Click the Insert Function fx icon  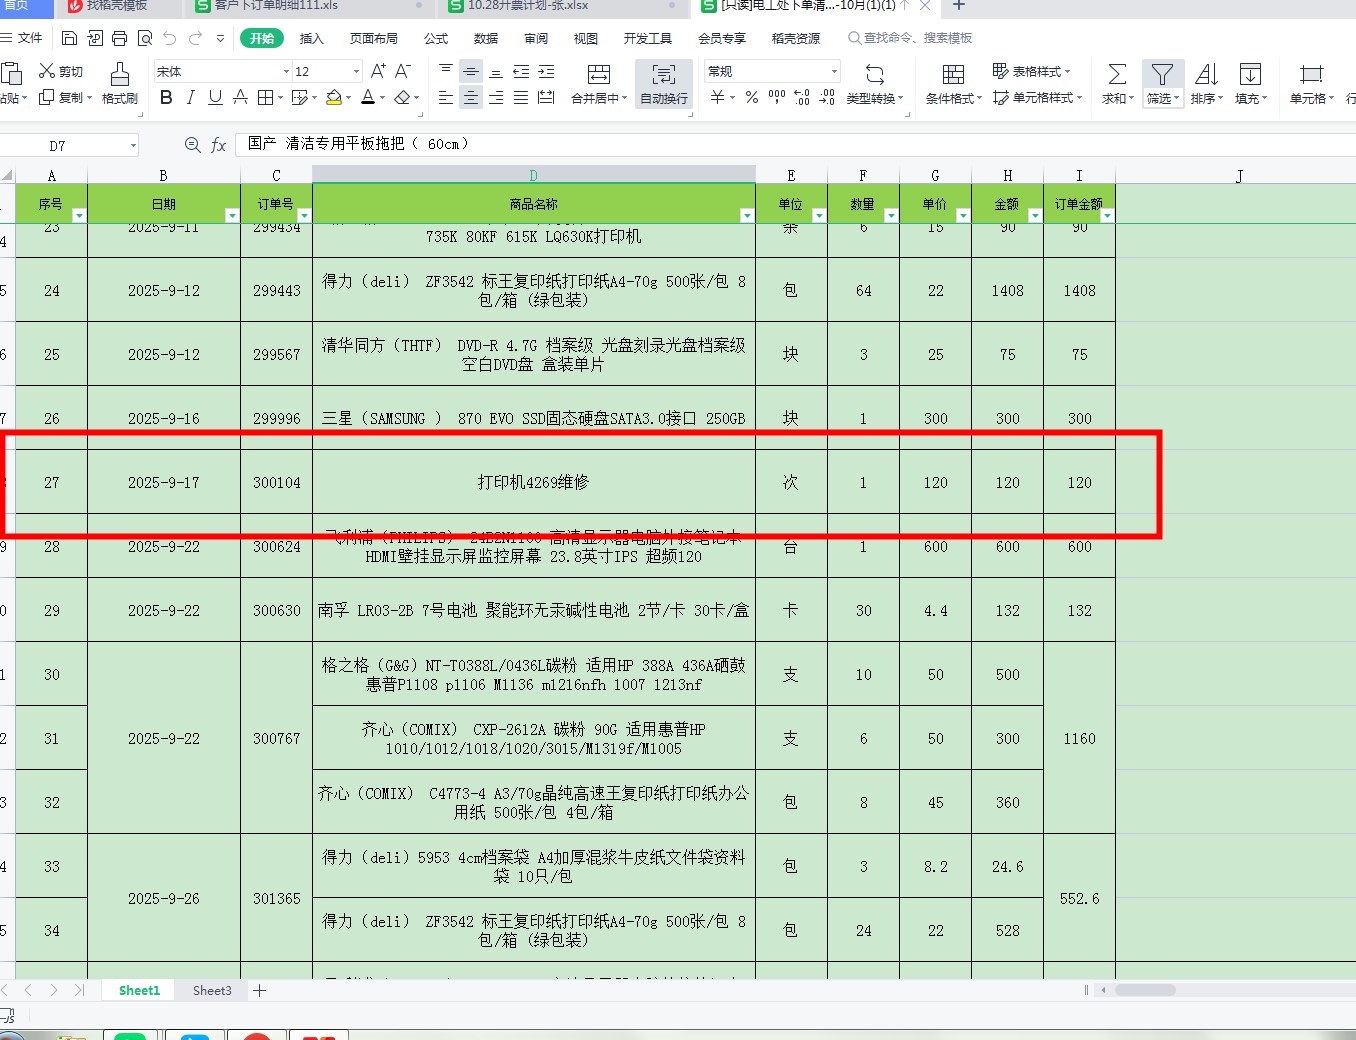pyautogui.click(x=219, y=145)
